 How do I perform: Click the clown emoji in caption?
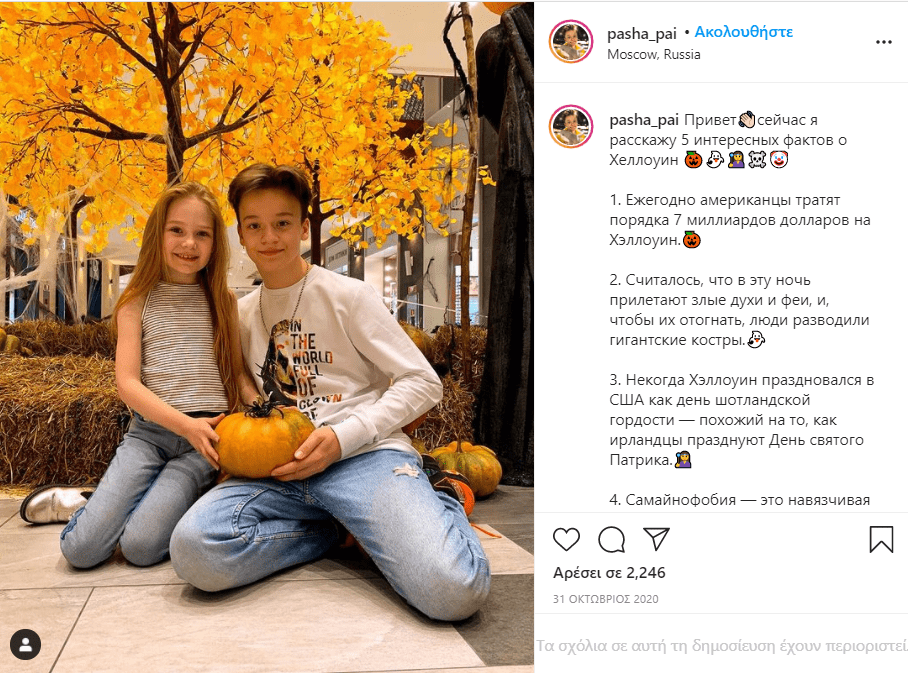[779, 159]
